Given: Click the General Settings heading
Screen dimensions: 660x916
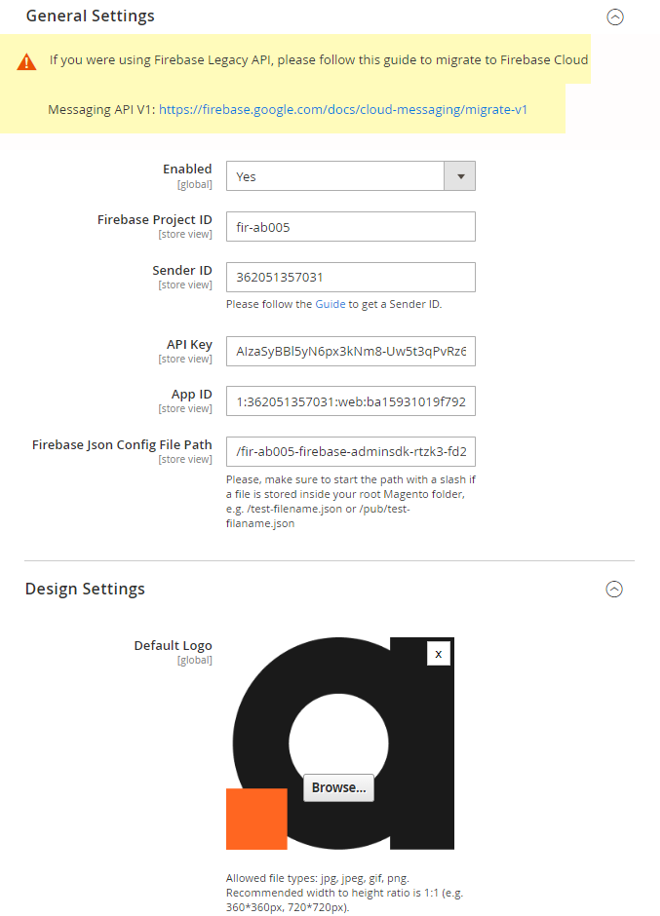Looking at the screenshot, I should tap(91, 16).
